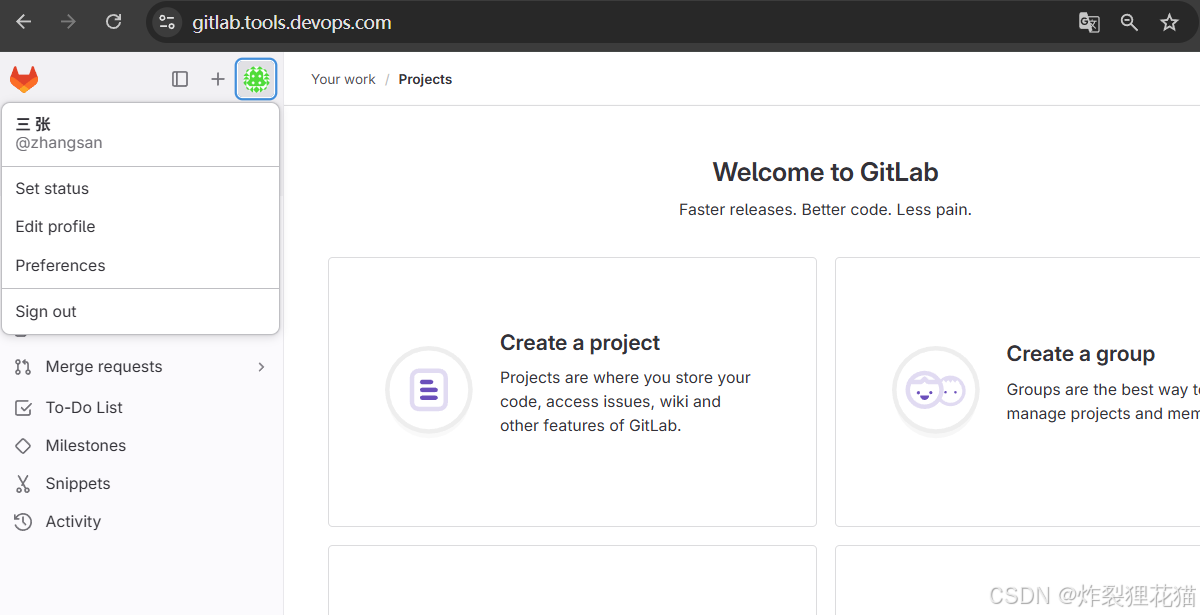Open the plus create-new menu

(217, 79)
